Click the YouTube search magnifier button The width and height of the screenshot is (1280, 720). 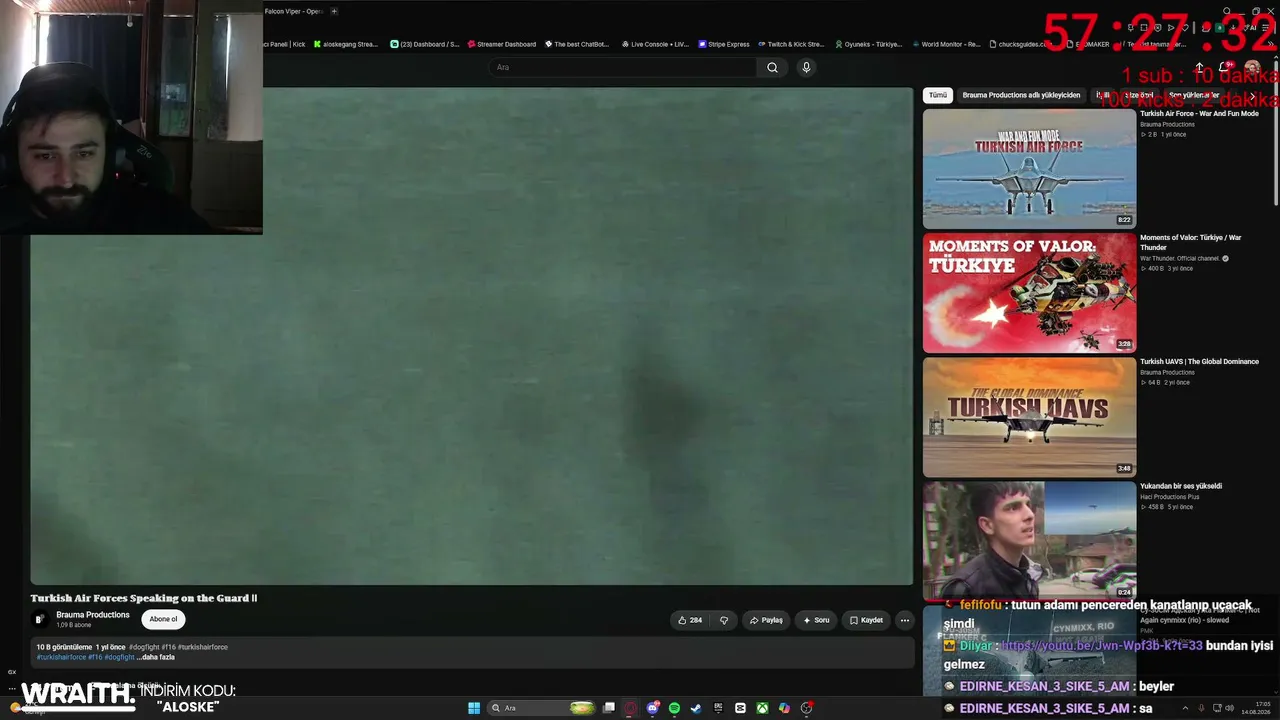(x=772, y=67)
